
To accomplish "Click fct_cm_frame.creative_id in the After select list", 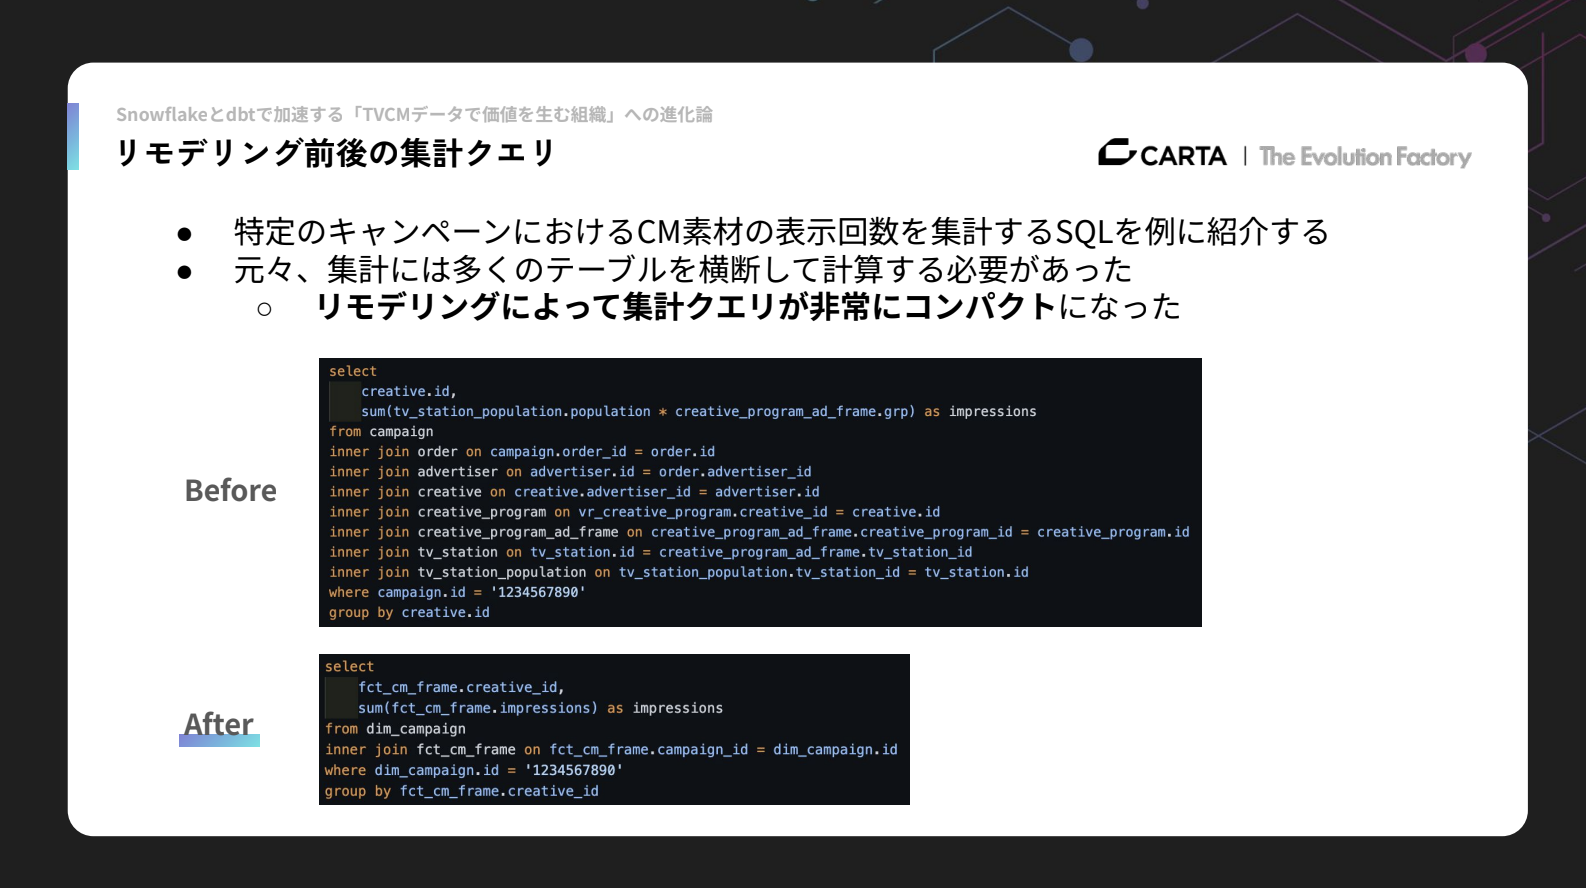I will 461,687.
